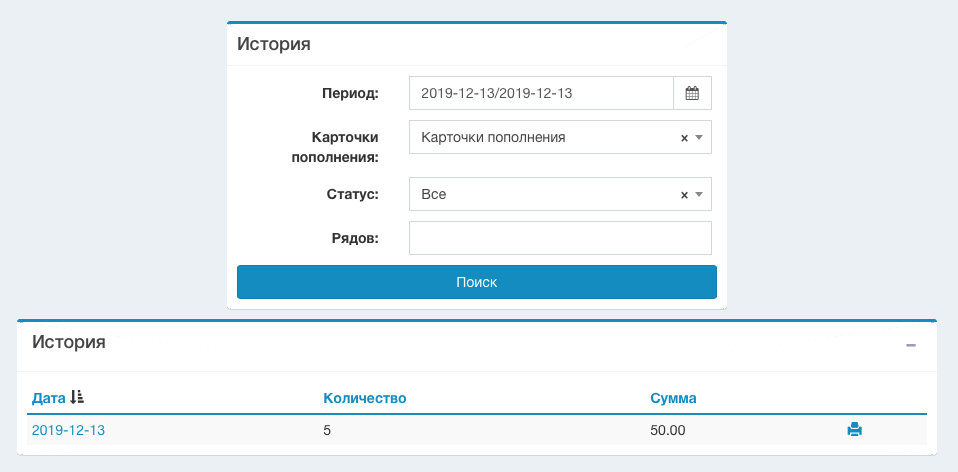Focus the Рядов input field
The width and height of the screenshot is (958, 472).
560,238
